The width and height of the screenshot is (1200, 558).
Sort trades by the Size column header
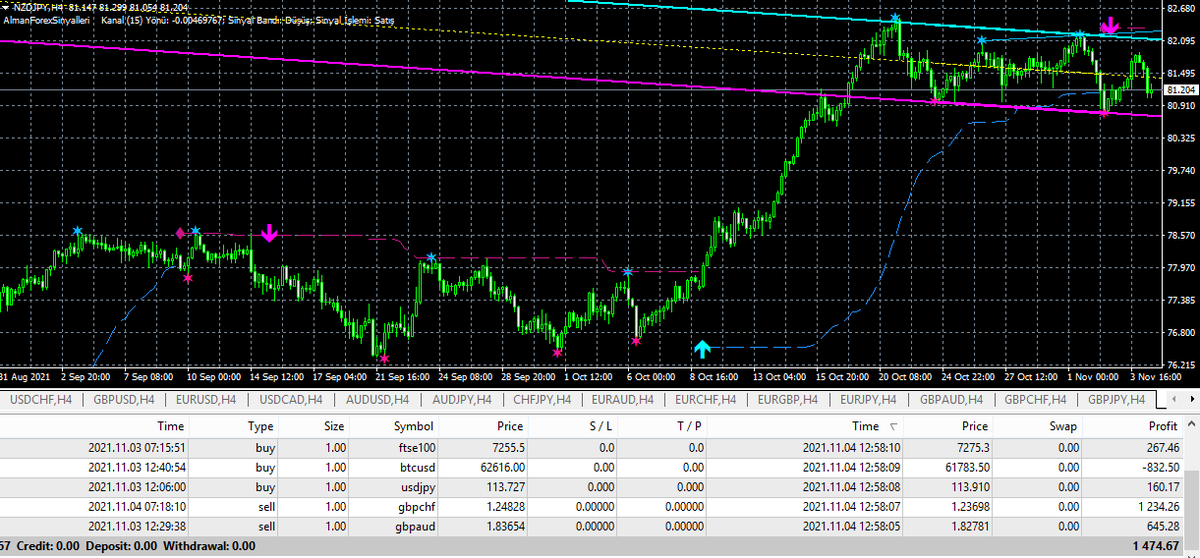[x=334, y=425]
